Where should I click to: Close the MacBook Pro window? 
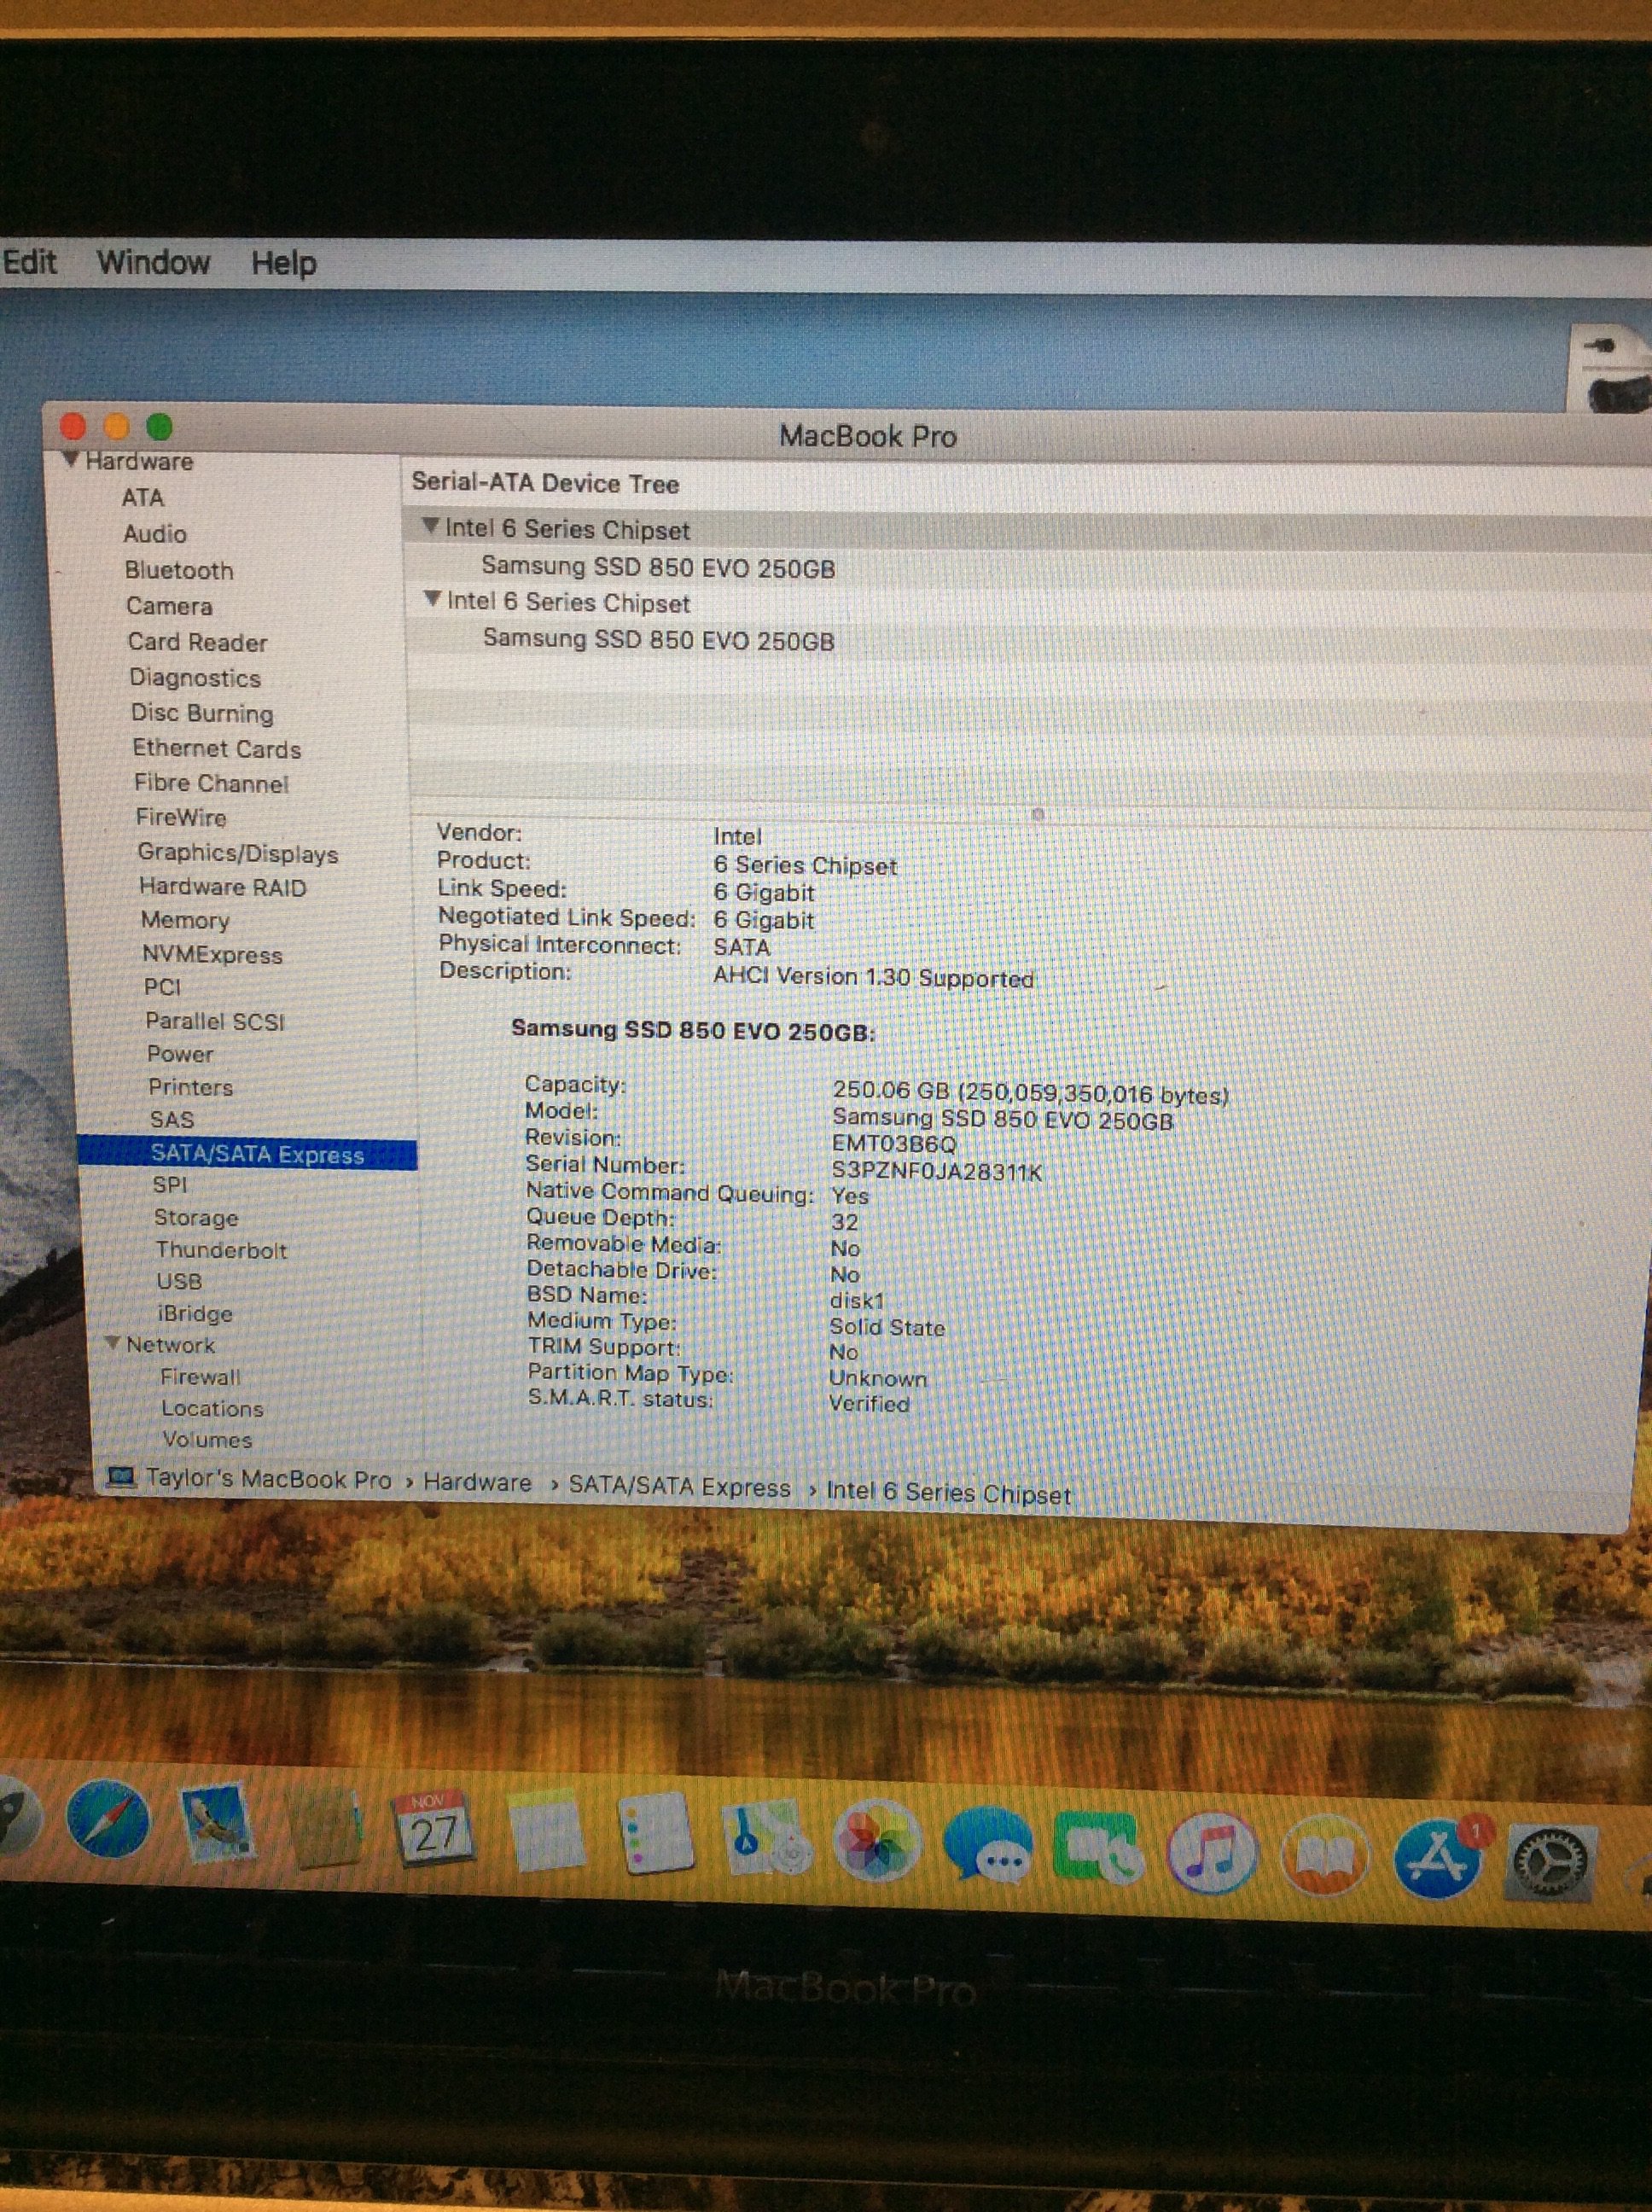coord(73,427)
